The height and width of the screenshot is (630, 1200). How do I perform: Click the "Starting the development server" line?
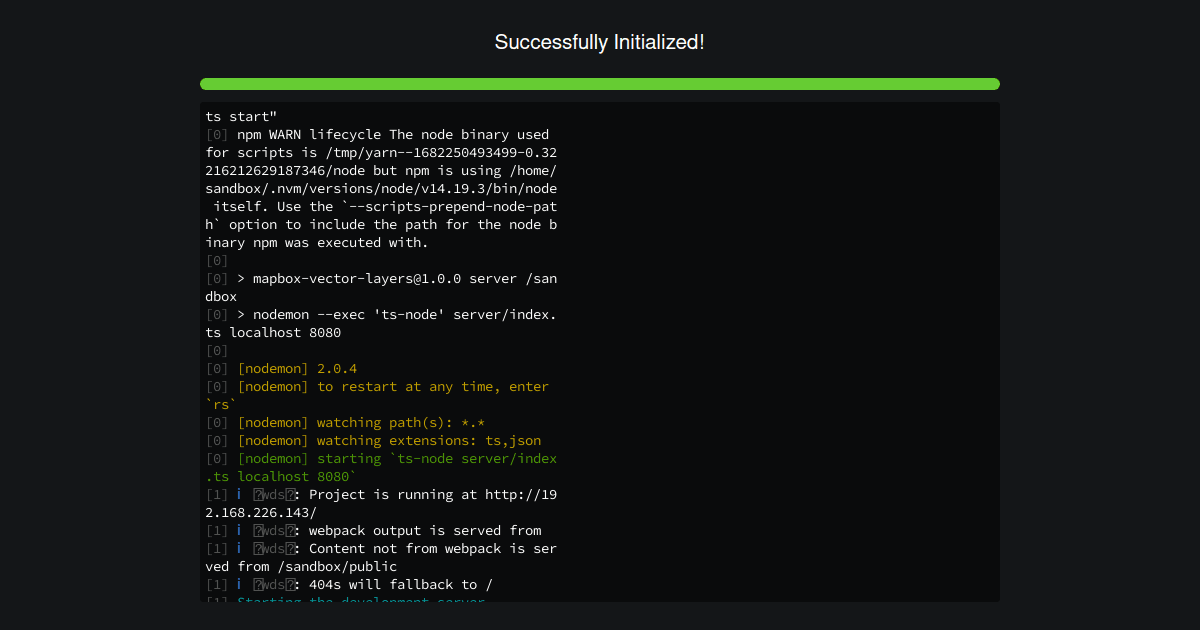coord(360,600)
